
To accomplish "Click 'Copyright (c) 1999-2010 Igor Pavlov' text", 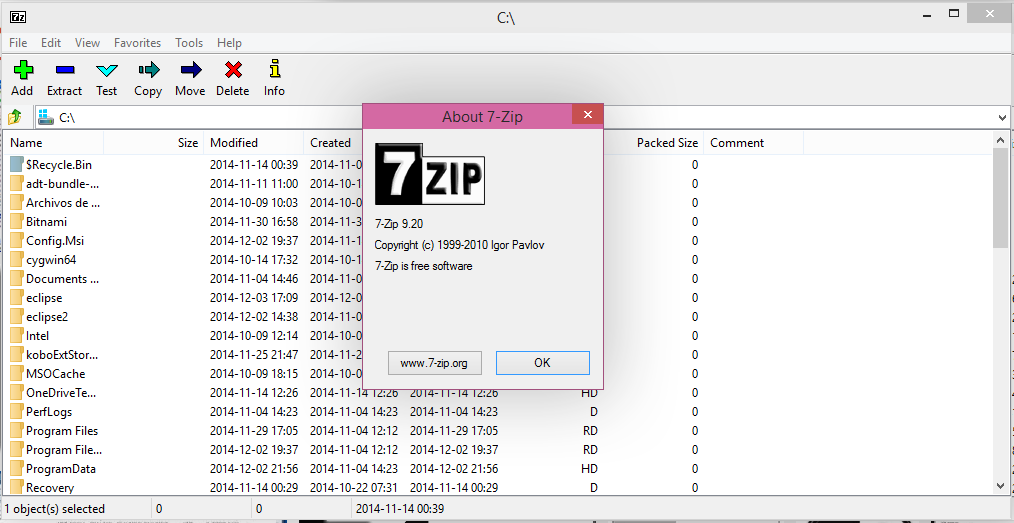I will [x=462, y=245].
